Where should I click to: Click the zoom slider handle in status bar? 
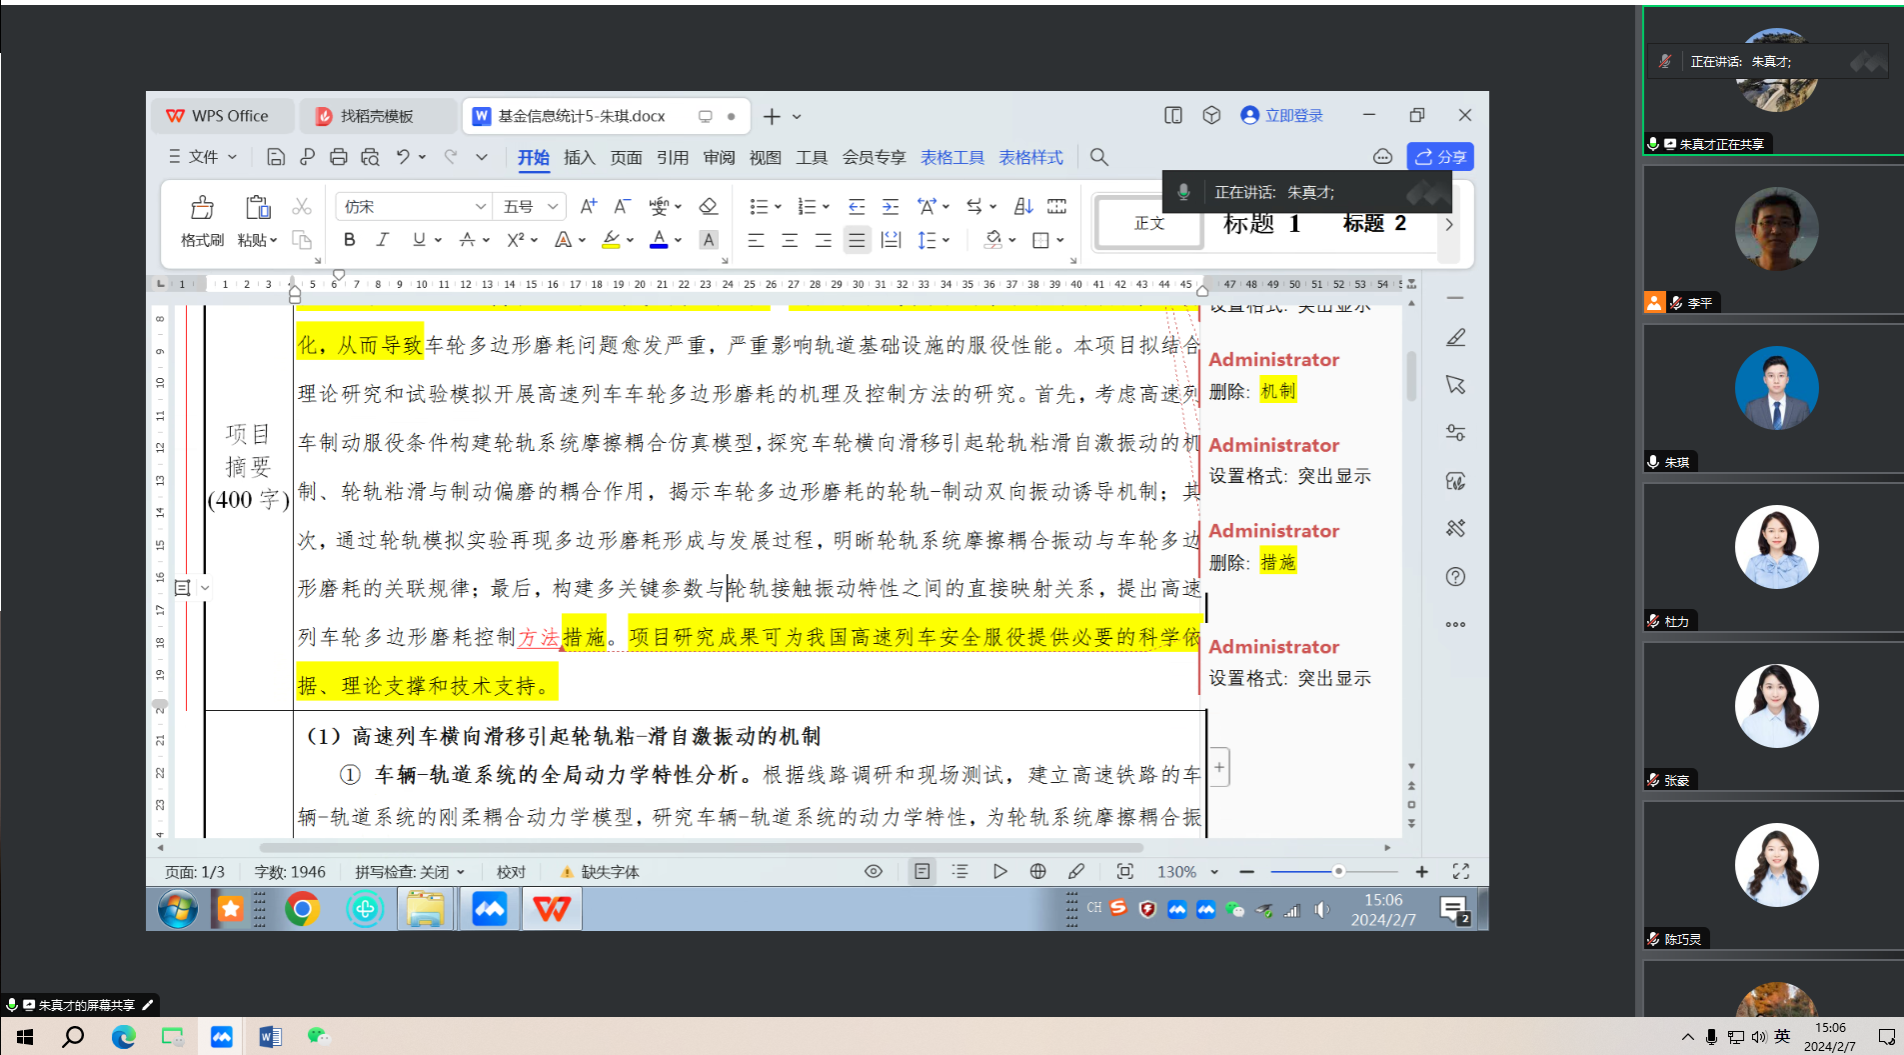(x=1338, y=872)
